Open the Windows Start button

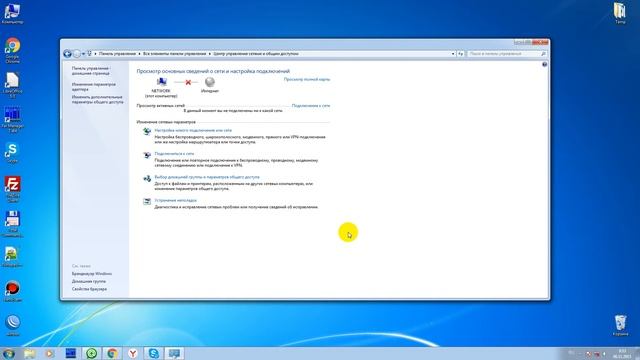click(x=9, y=353)
